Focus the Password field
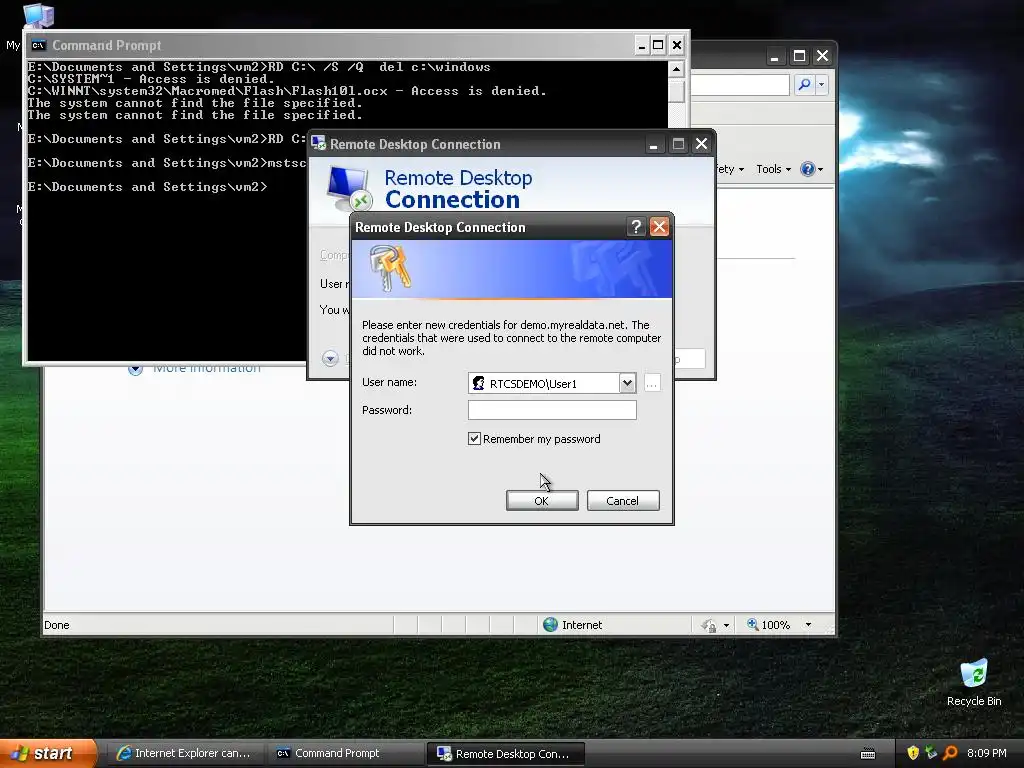 click(x=552, y=410)
